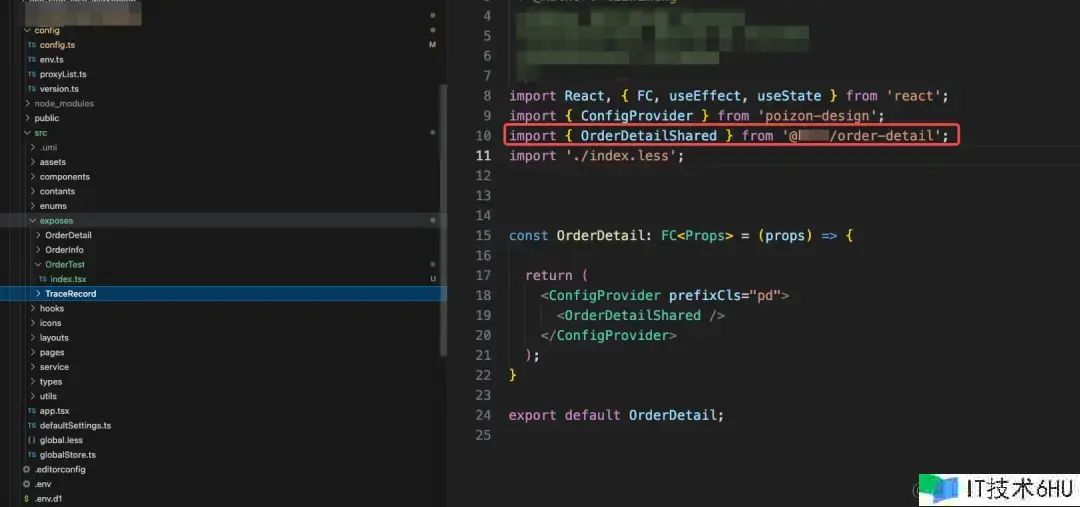Open the defaultSettings.ts file
This screenshot has height=507, width=1080.
tap(75, 425)
